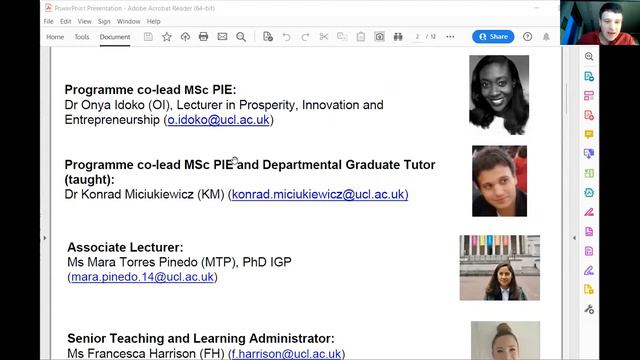Click the star bookmark icon
This screenshot has height=360, width=640.
click(x=167, y=37)
